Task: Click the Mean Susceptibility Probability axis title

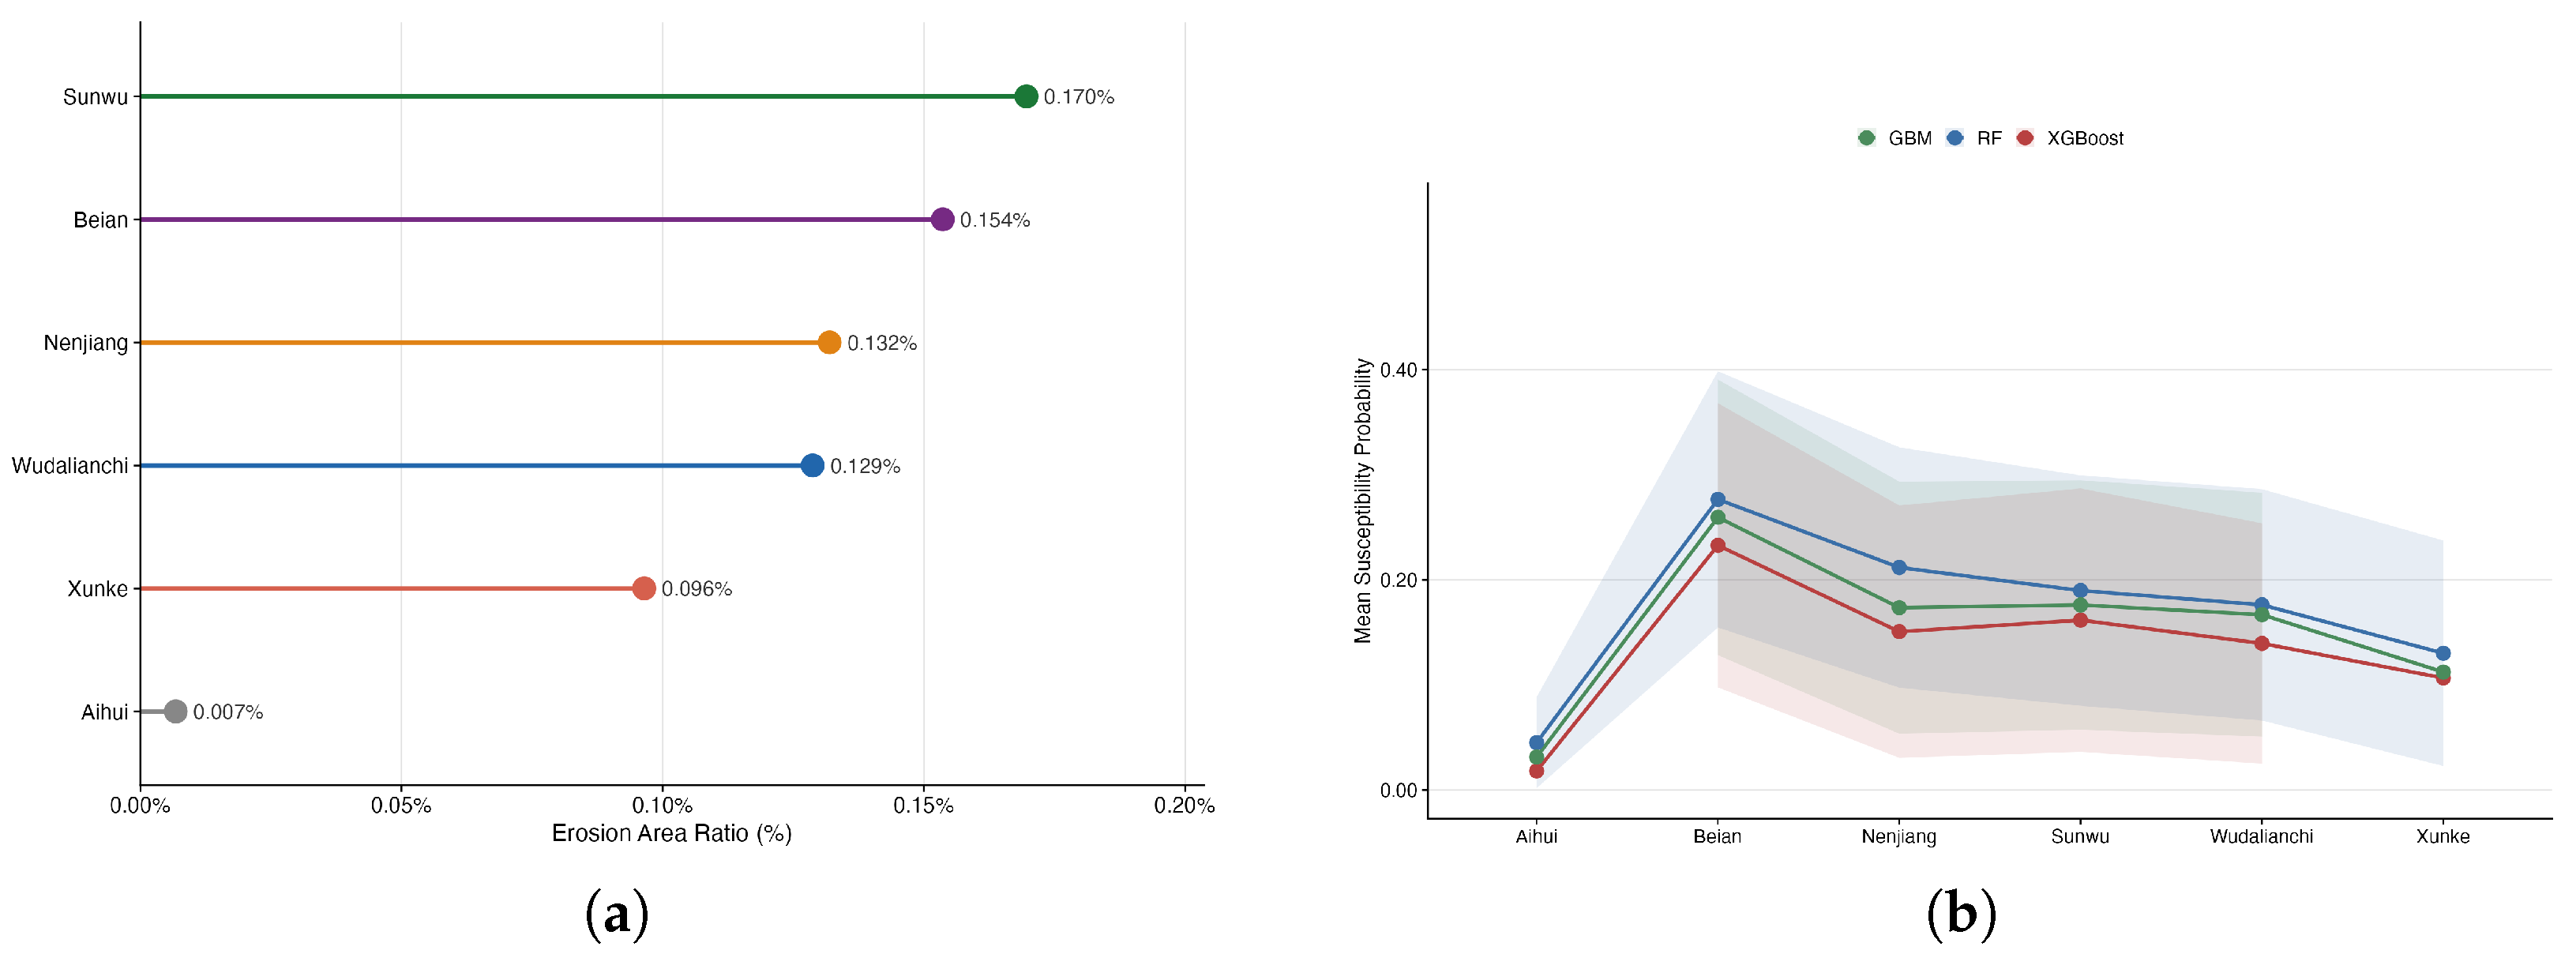Action: coord(1363,500)
